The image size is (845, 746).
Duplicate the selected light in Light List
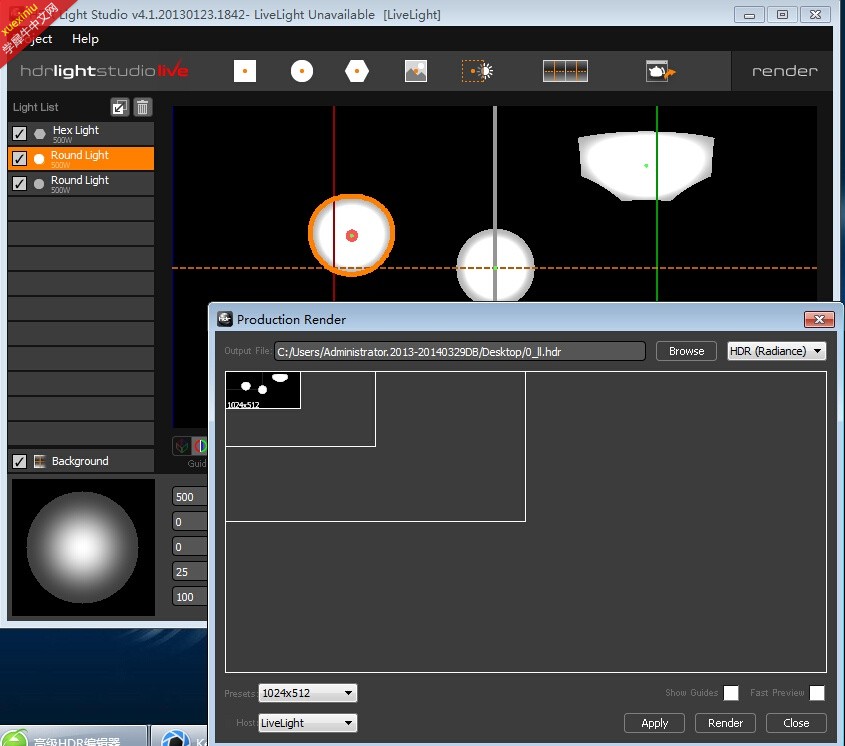tap(120, 107)
